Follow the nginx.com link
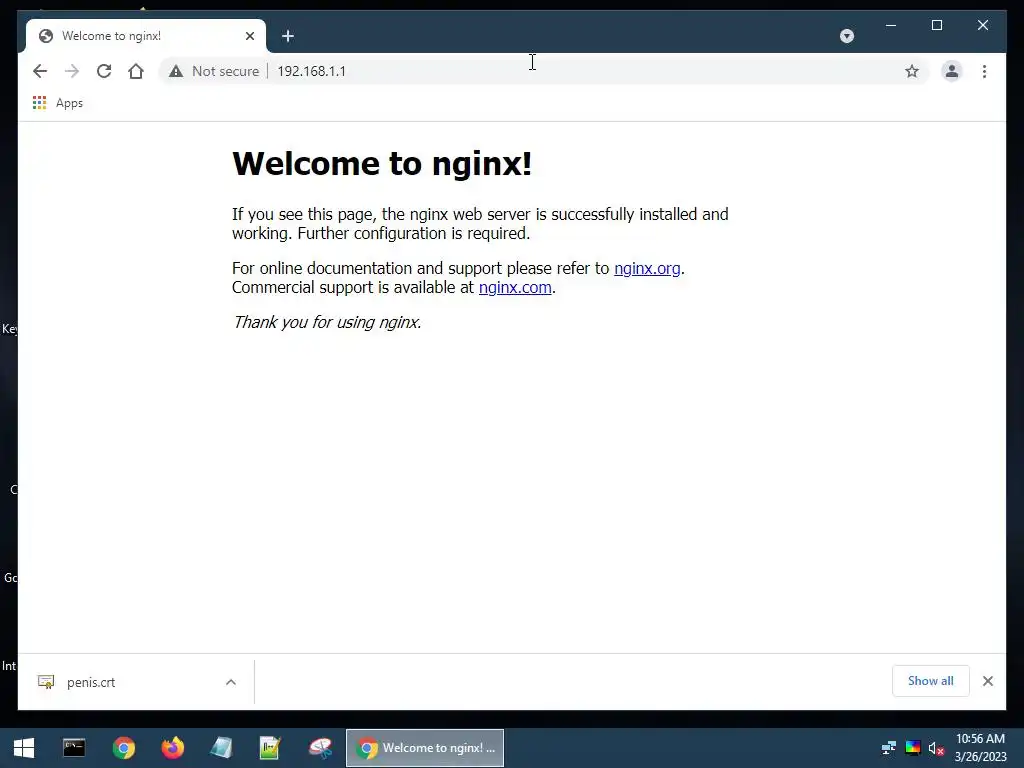Image resolution: width=1024 pixels, height=768 pixels. coord(515,287)
